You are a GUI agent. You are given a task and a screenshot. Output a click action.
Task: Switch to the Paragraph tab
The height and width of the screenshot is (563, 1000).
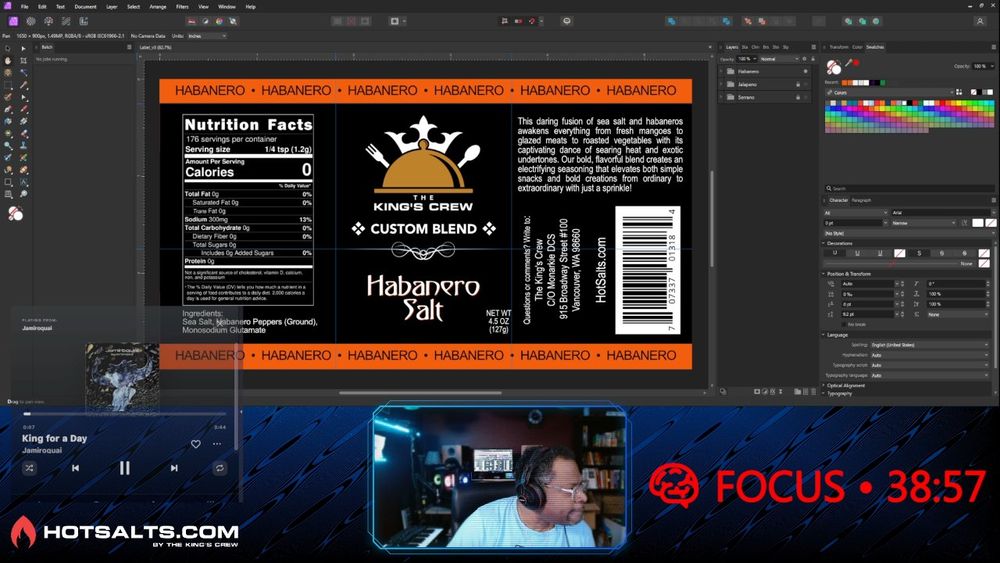861,200
